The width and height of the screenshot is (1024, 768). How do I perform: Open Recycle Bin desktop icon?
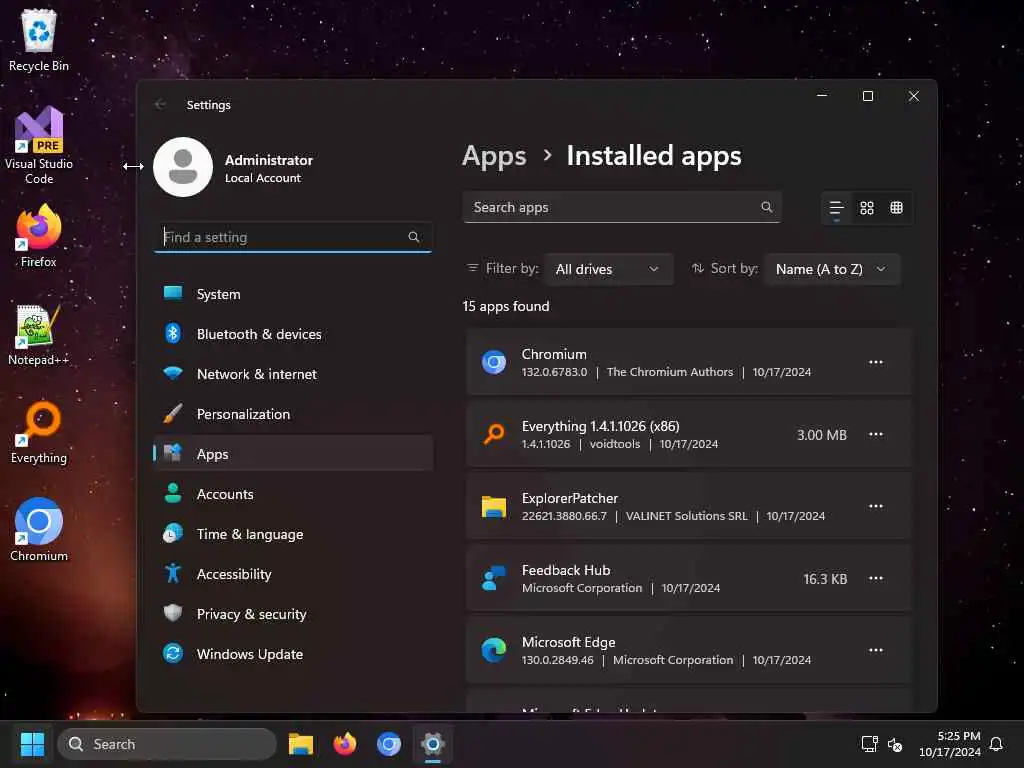click(39, 40)
